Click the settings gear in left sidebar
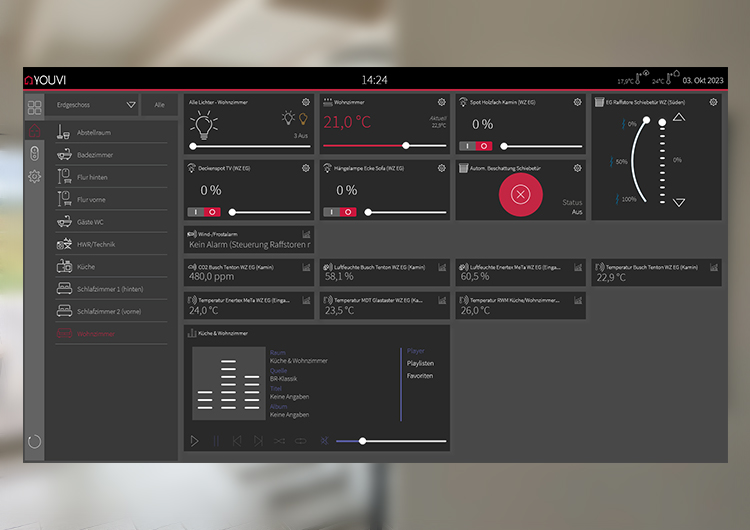 [x=35, y=177]
